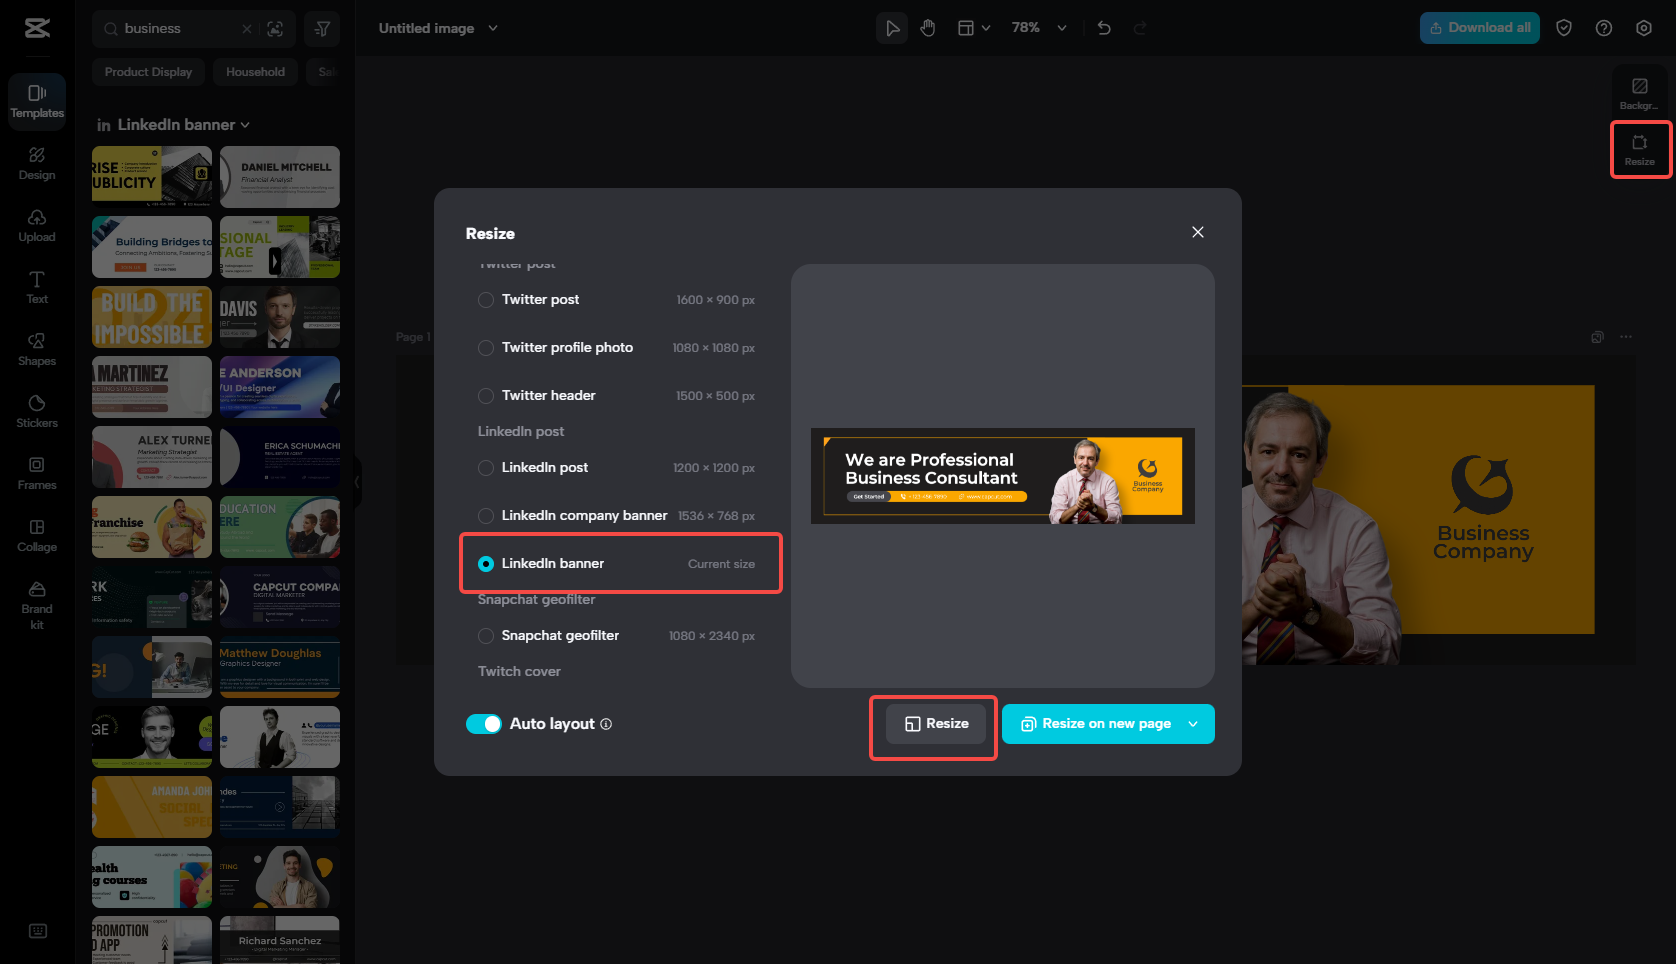Select the LinkedIn post size option

485,467
